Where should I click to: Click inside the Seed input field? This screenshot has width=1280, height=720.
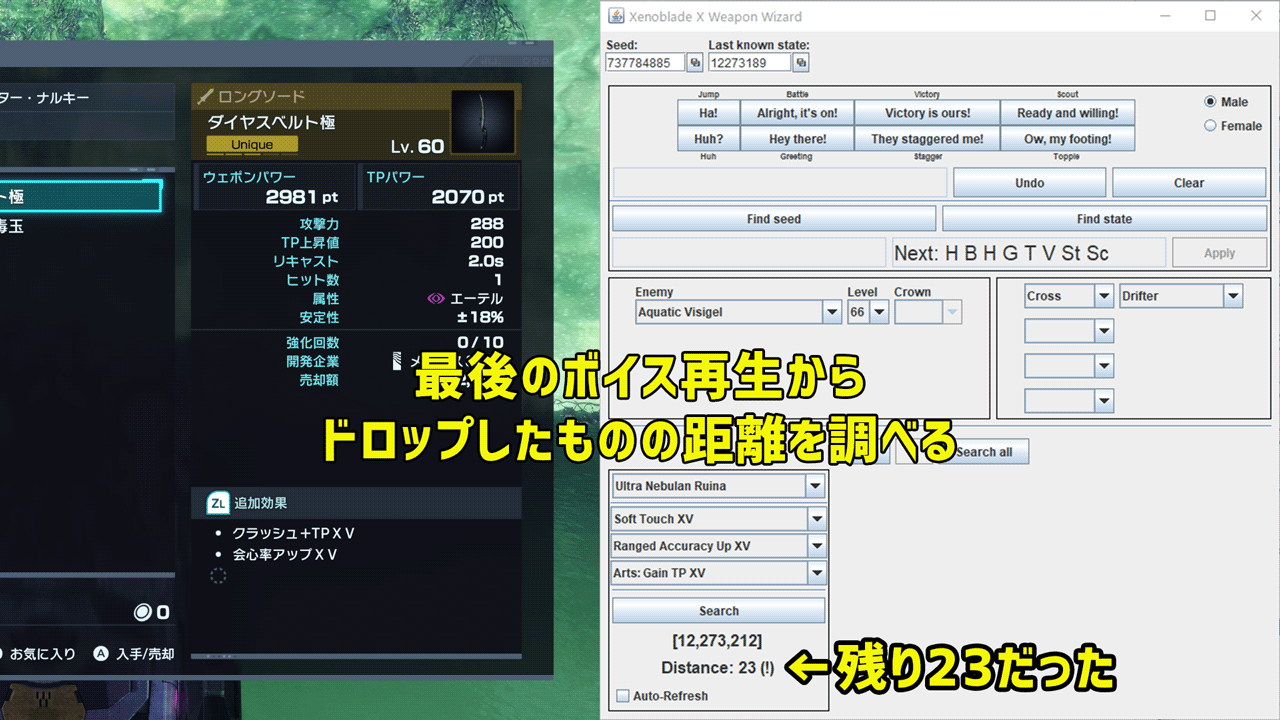tap(645, 63)
